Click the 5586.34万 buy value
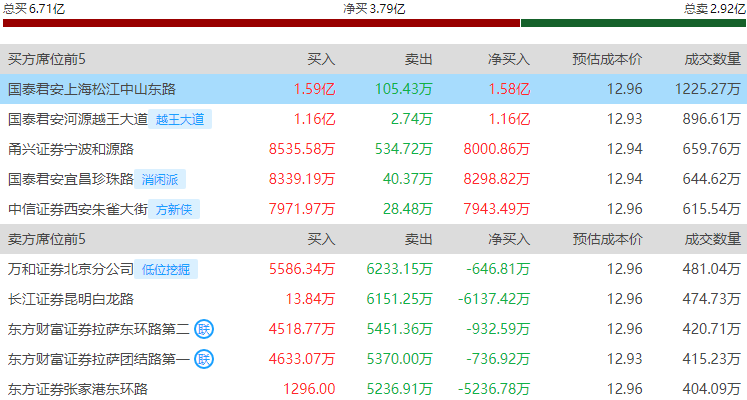Viewport: 747px width, 400px height. coord(302,269)
